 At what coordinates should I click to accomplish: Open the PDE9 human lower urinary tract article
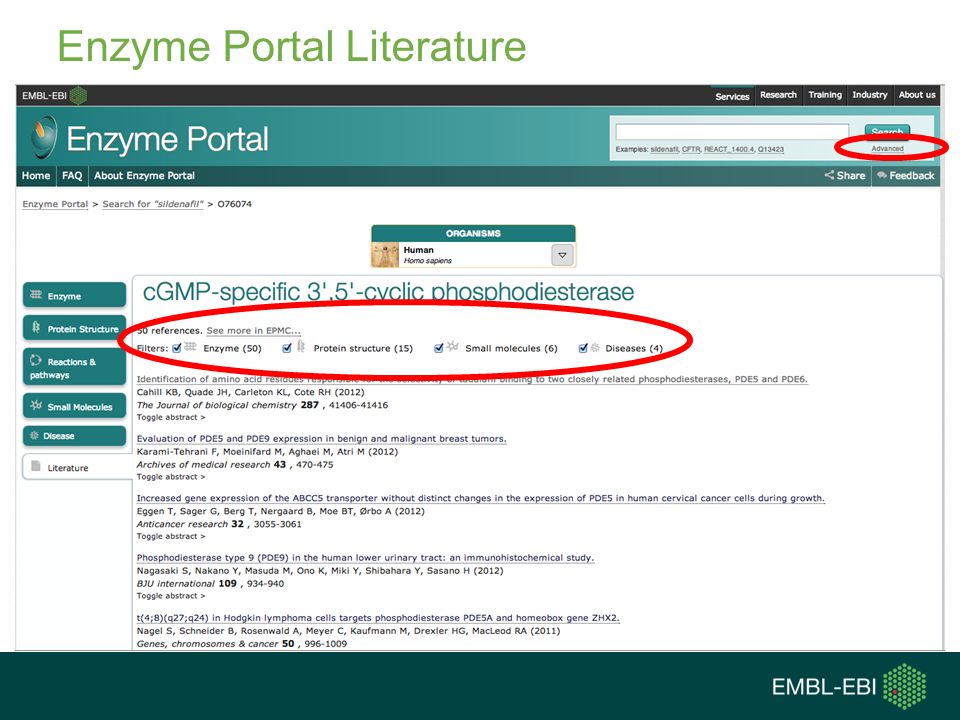366,558
